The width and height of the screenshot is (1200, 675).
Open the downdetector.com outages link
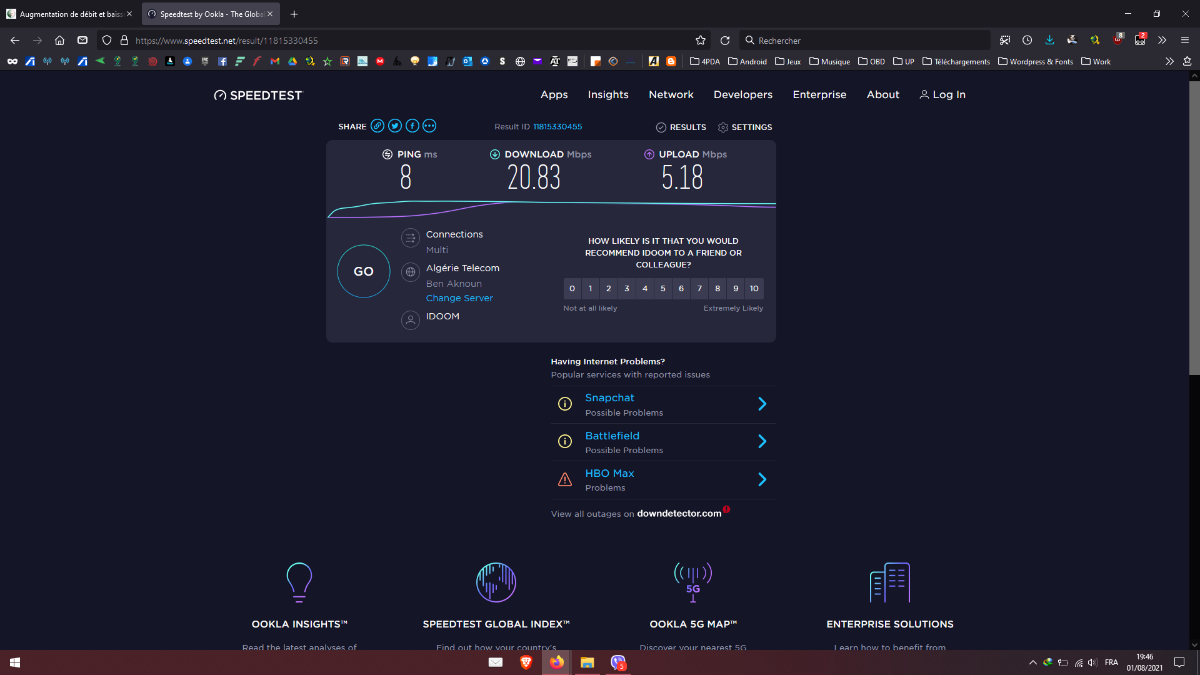click(679, 513)
